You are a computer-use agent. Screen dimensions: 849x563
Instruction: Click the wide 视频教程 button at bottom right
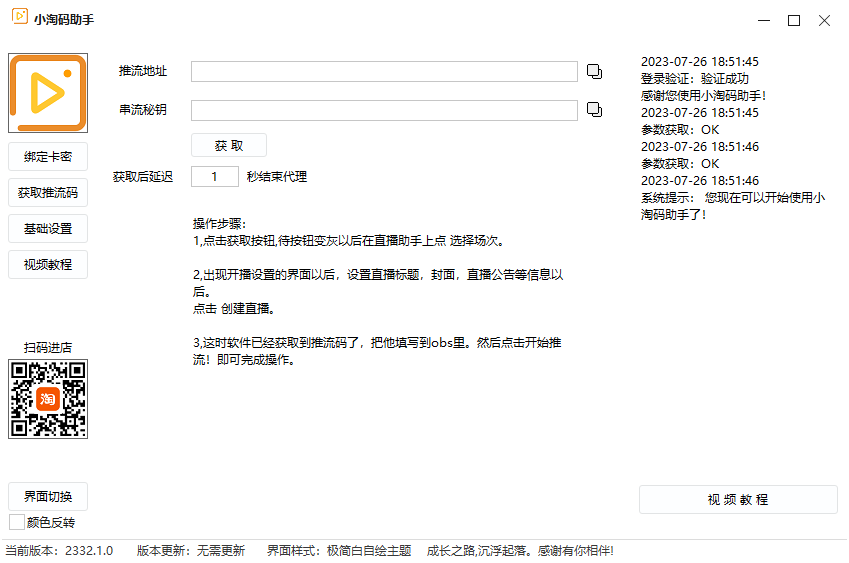[738, 499]
